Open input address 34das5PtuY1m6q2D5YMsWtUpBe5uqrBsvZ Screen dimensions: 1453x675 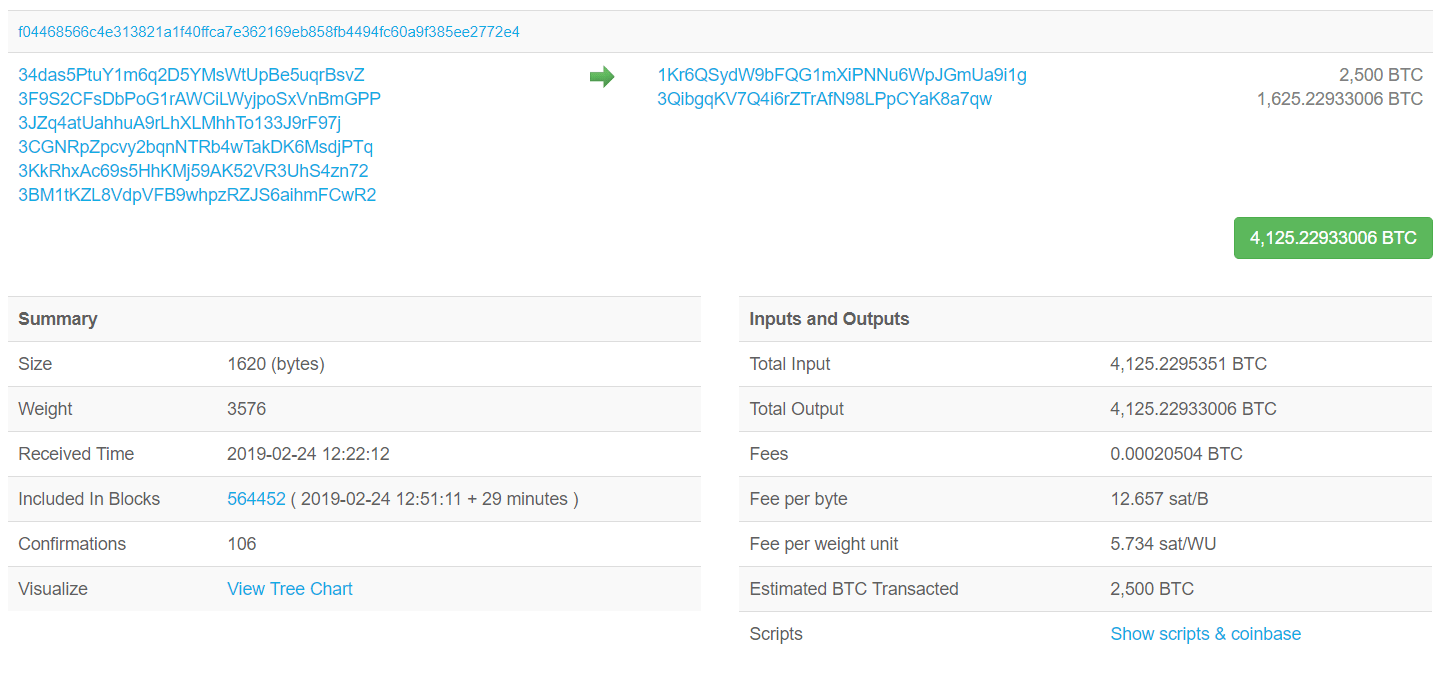[191, 75]
